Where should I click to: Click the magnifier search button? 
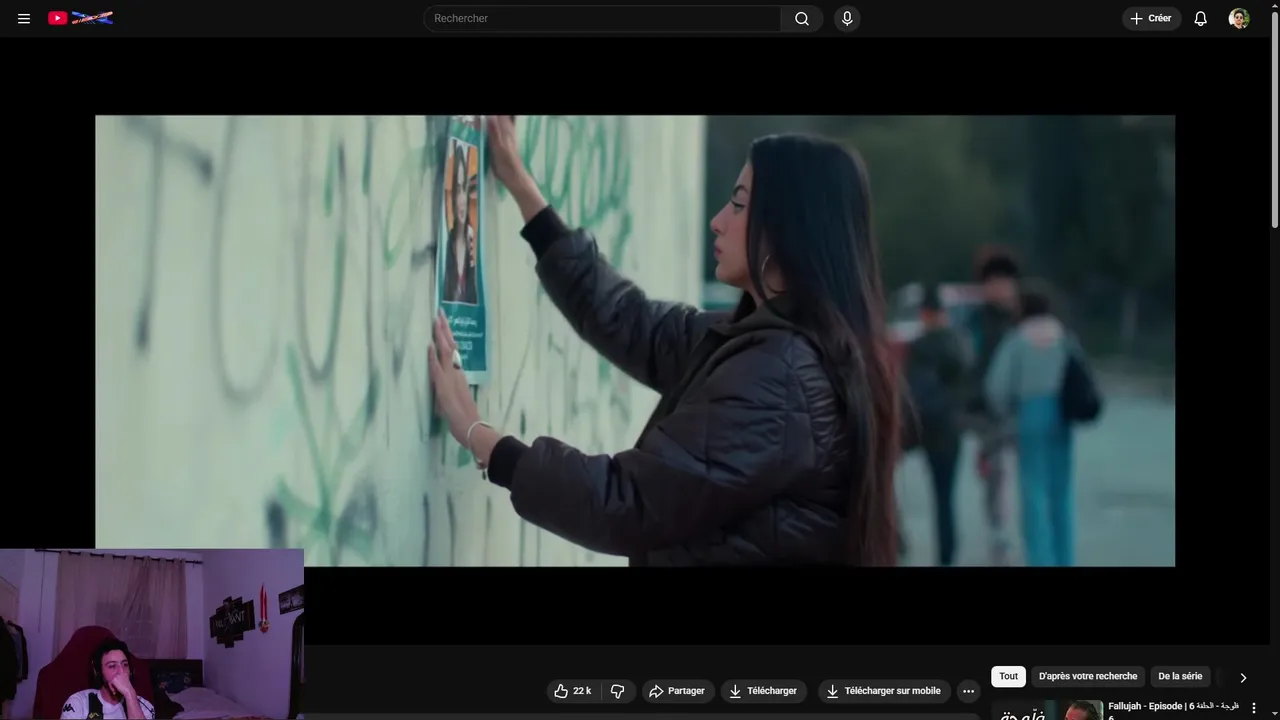(x=802, y=18)
